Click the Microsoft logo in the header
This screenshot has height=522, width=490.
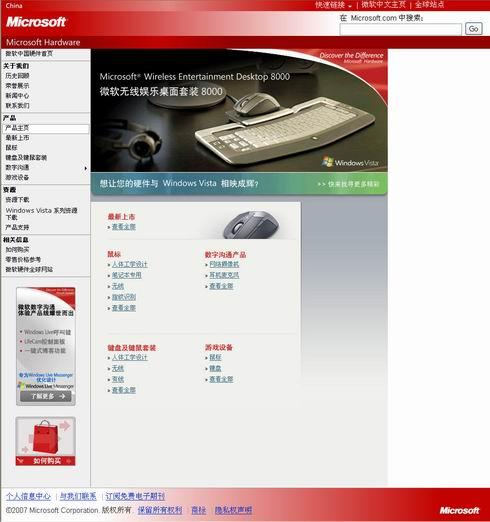click(36, 22)
